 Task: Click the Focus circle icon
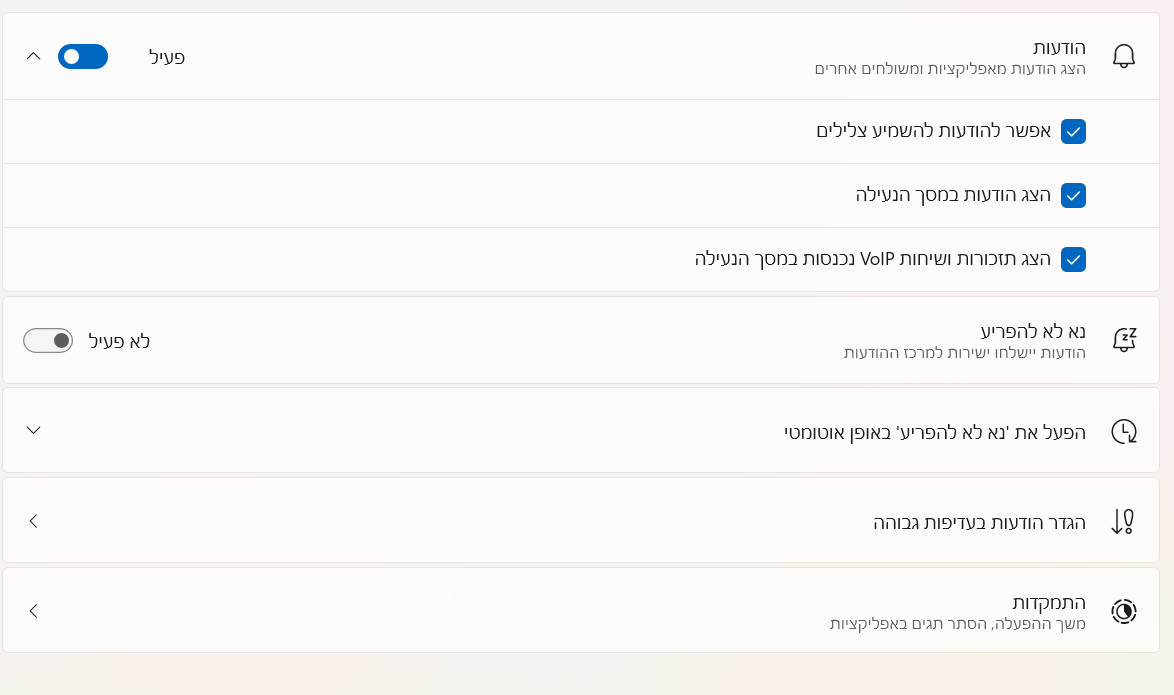click(x=1124, y=611)
